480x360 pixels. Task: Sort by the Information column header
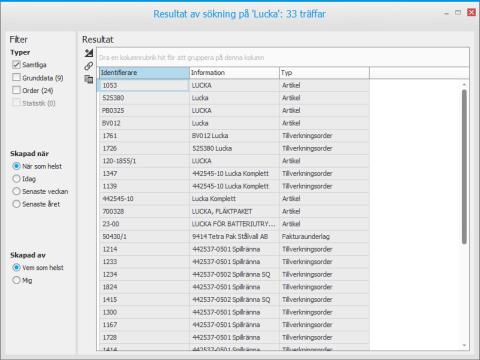(234, 73)
